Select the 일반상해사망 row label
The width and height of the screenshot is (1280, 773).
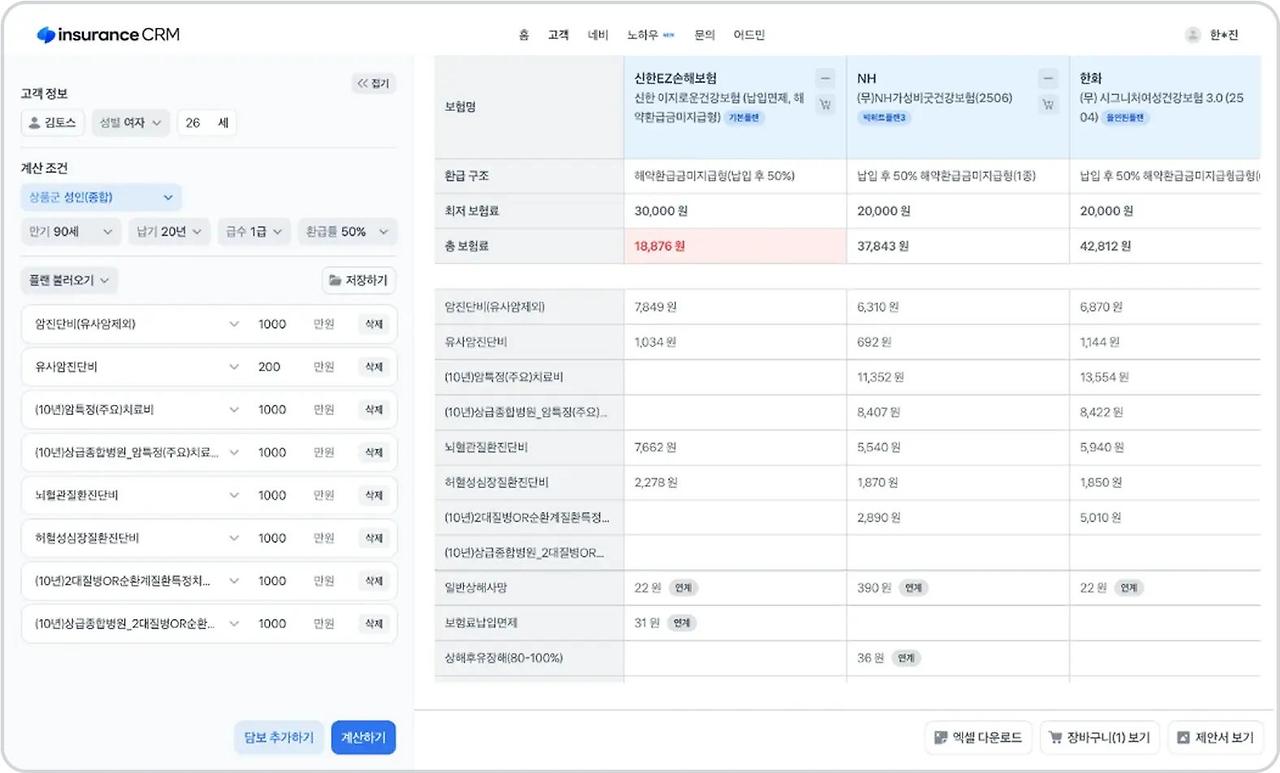(x=529, y=588)
